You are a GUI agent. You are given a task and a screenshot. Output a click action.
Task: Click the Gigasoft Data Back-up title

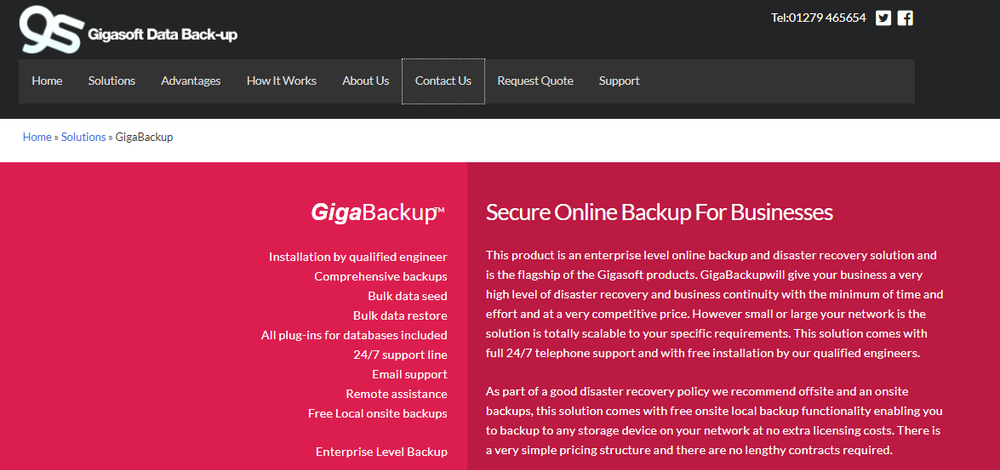pos(162,34)
